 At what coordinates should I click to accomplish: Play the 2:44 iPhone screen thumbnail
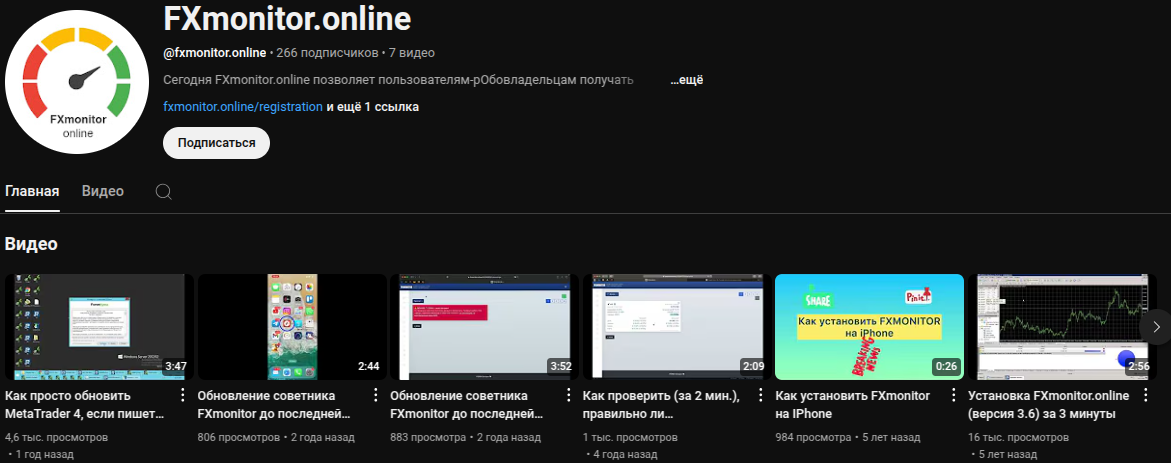292,327
